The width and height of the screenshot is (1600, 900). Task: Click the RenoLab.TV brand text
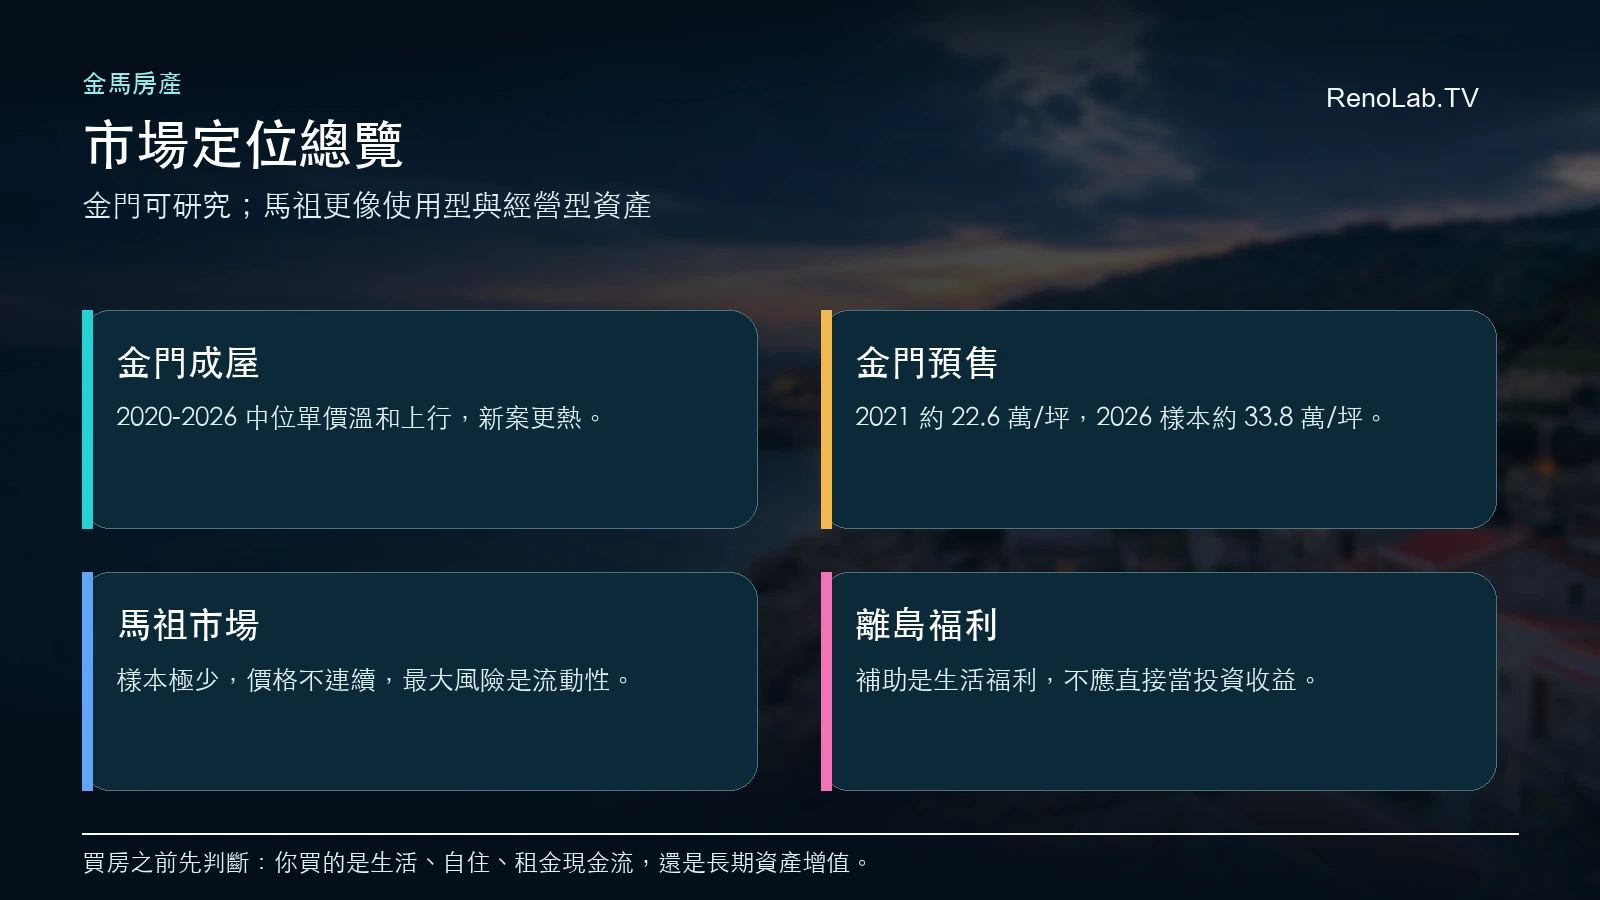[1401, 98]
